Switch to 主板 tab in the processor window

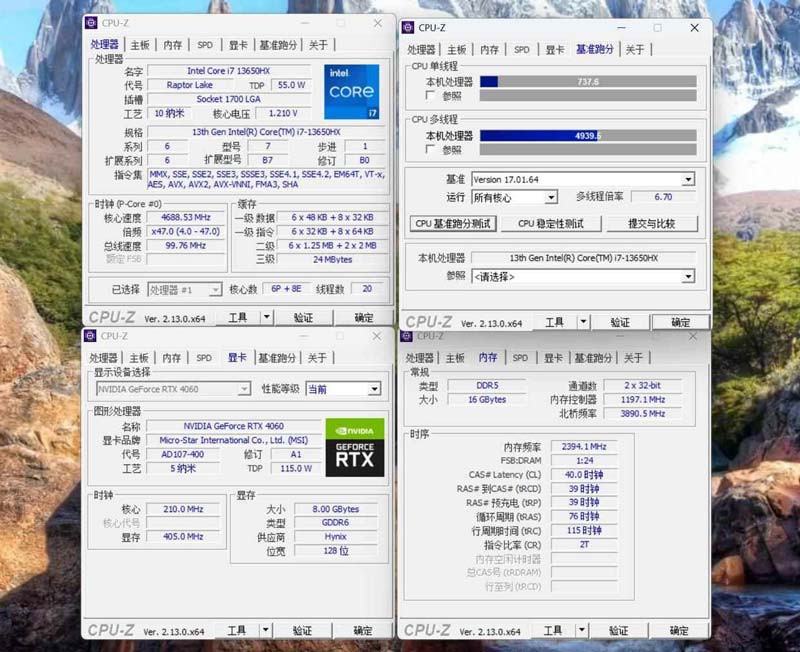click(x=140, y=45)
